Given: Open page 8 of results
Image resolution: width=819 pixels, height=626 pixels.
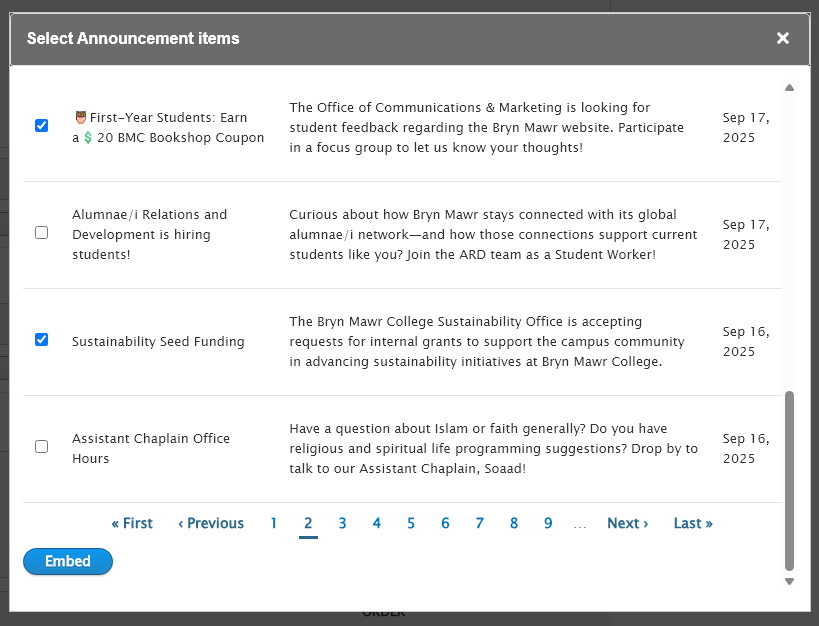Looking at the screenshot, I should click(514, 523).
